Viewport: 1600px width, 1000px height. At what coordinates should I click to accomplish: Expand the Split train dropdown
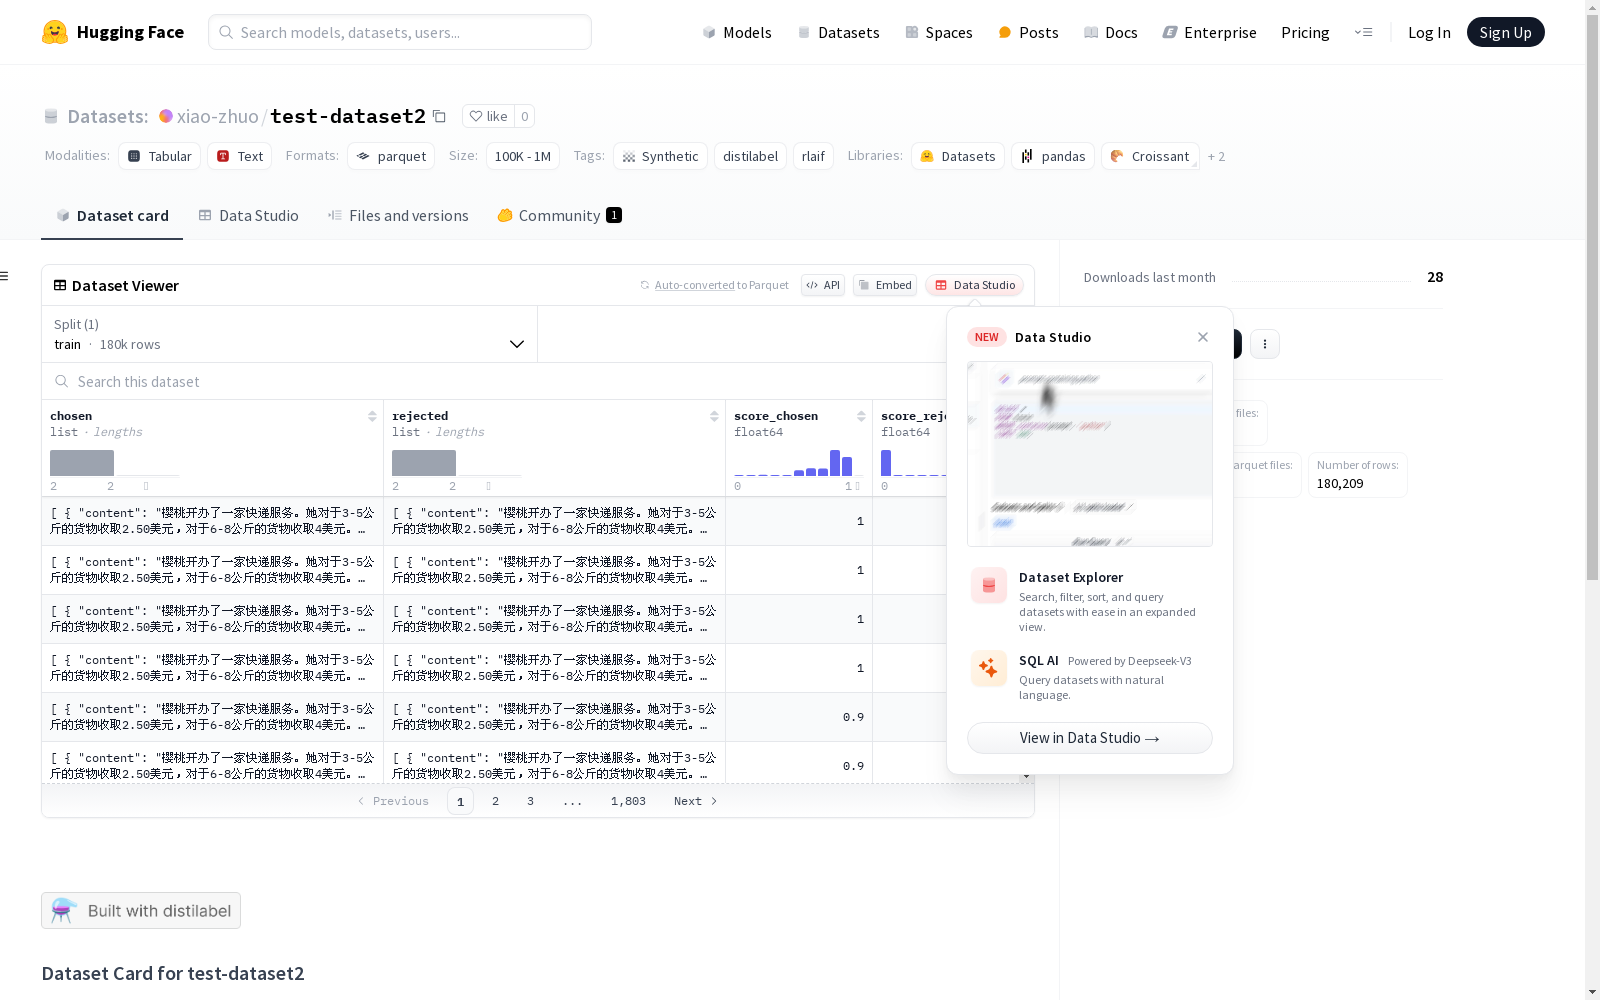pyautogui.click(x=289, y=334)
